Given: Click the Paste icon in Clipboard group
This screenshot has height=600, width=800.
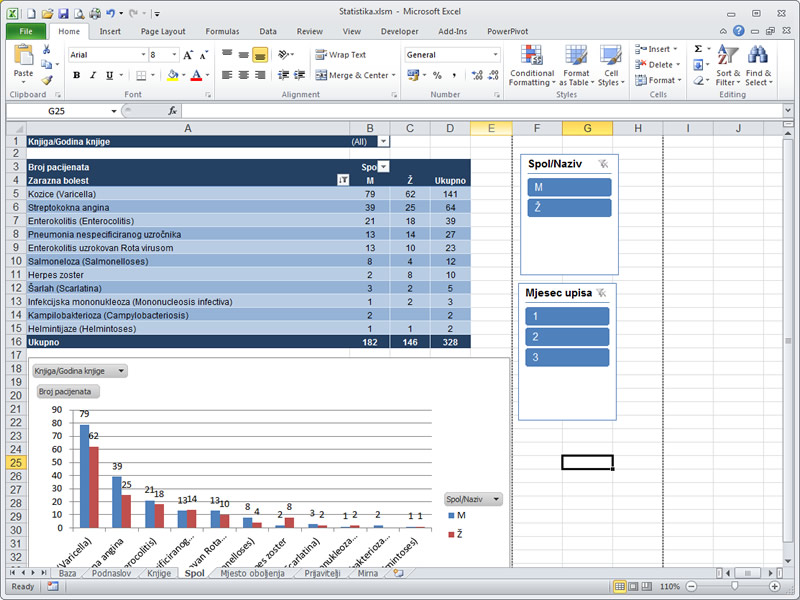Looking at the screenshot, I should click(x=23, y=55).
